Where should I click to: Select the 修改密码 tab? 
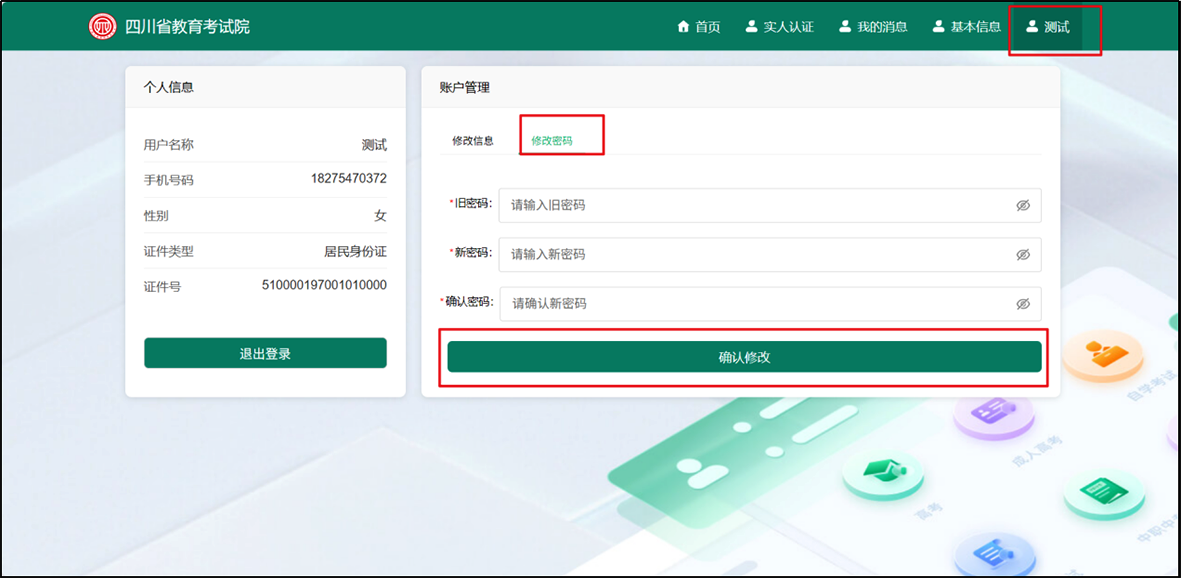tap(552, 141)
